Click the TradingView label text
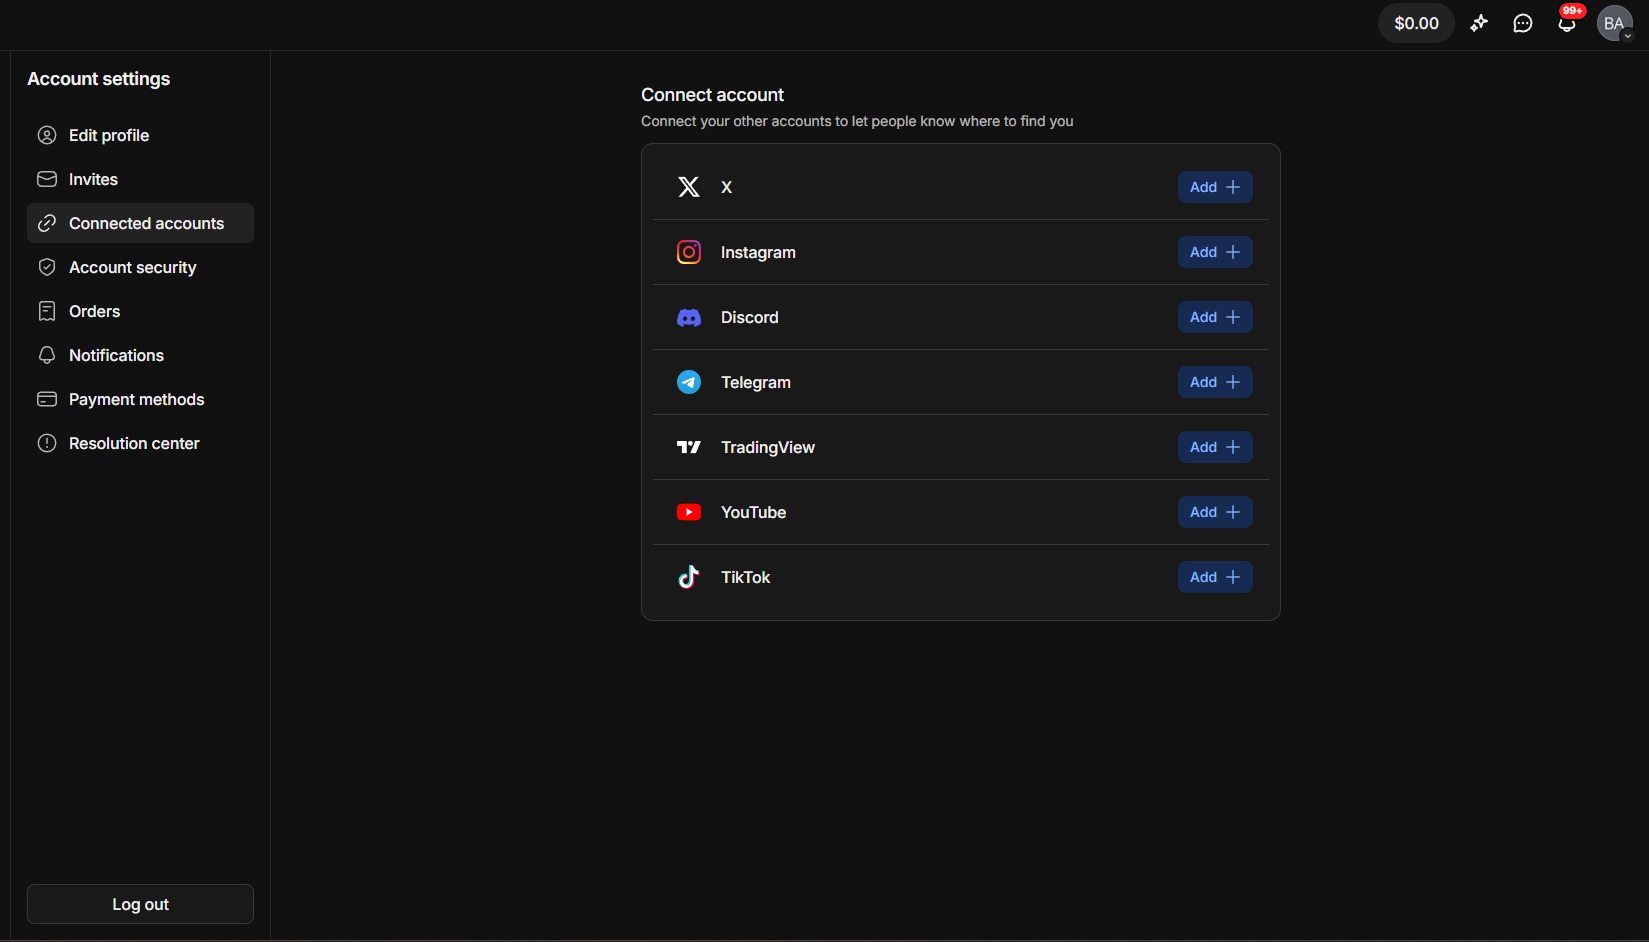The height and width of the screenshot is (942, 1649). click(768, 447)
